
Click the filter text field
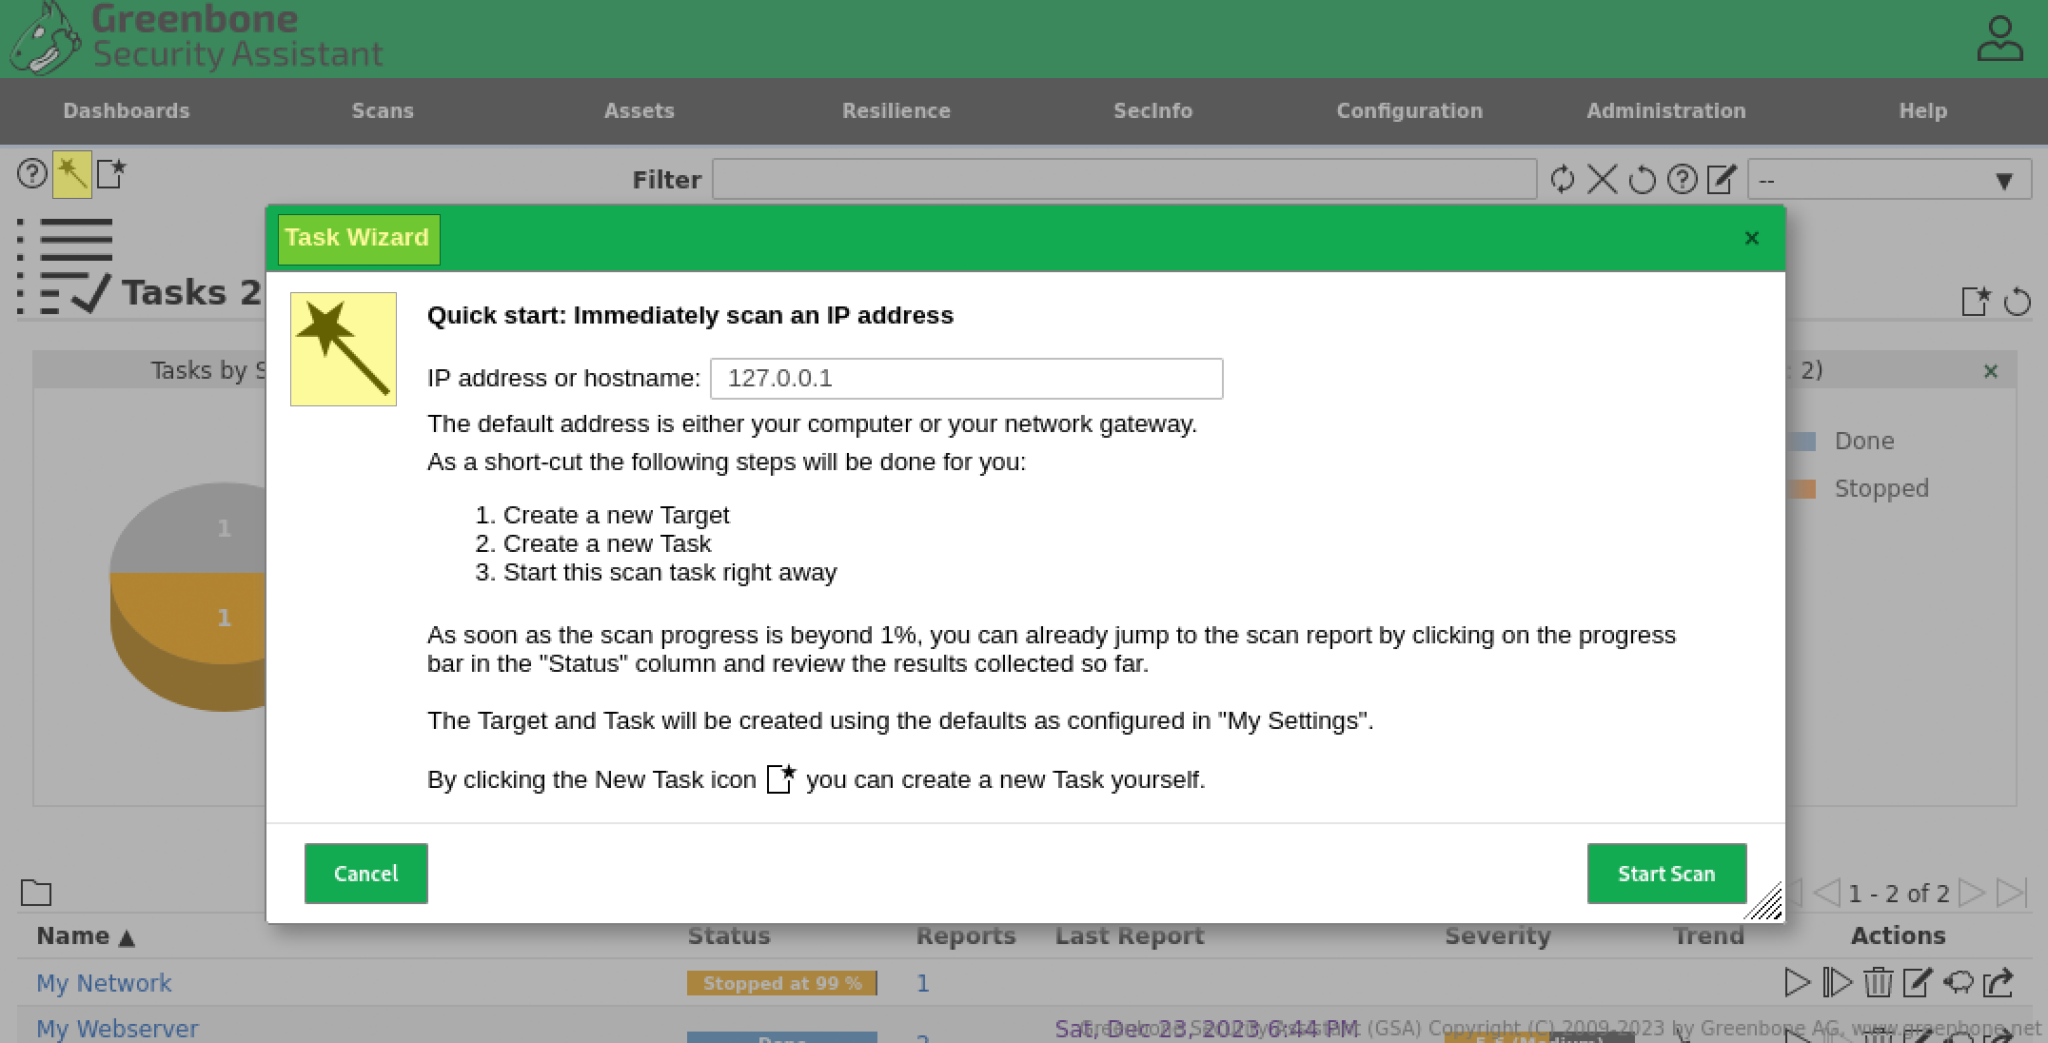(1124, 179)
